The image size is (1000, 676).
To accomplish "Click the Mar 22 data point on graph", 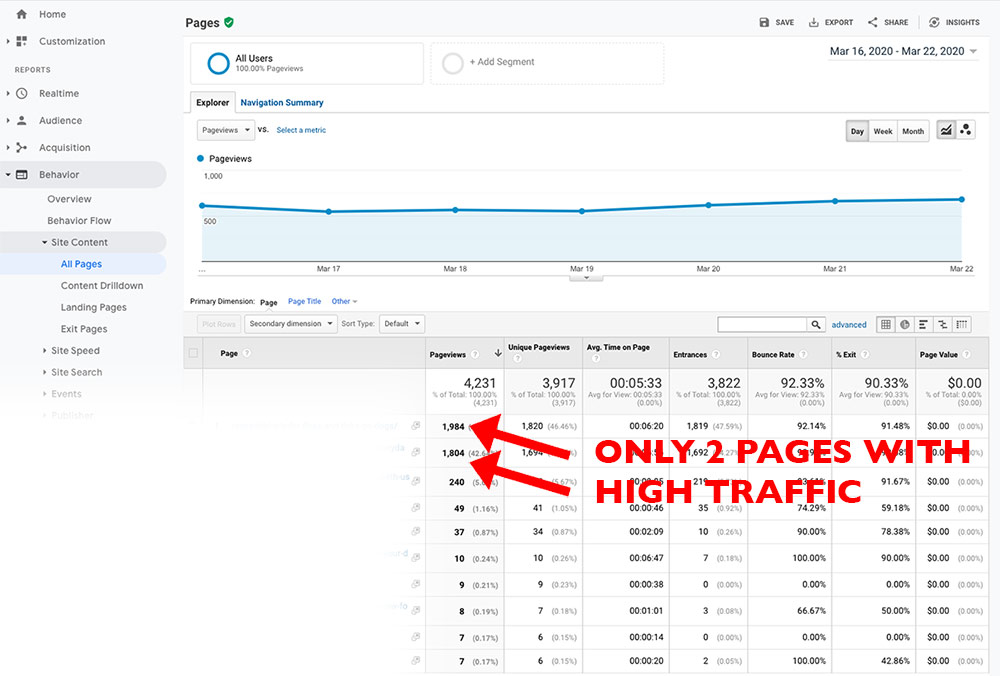I will coord(962,200).
